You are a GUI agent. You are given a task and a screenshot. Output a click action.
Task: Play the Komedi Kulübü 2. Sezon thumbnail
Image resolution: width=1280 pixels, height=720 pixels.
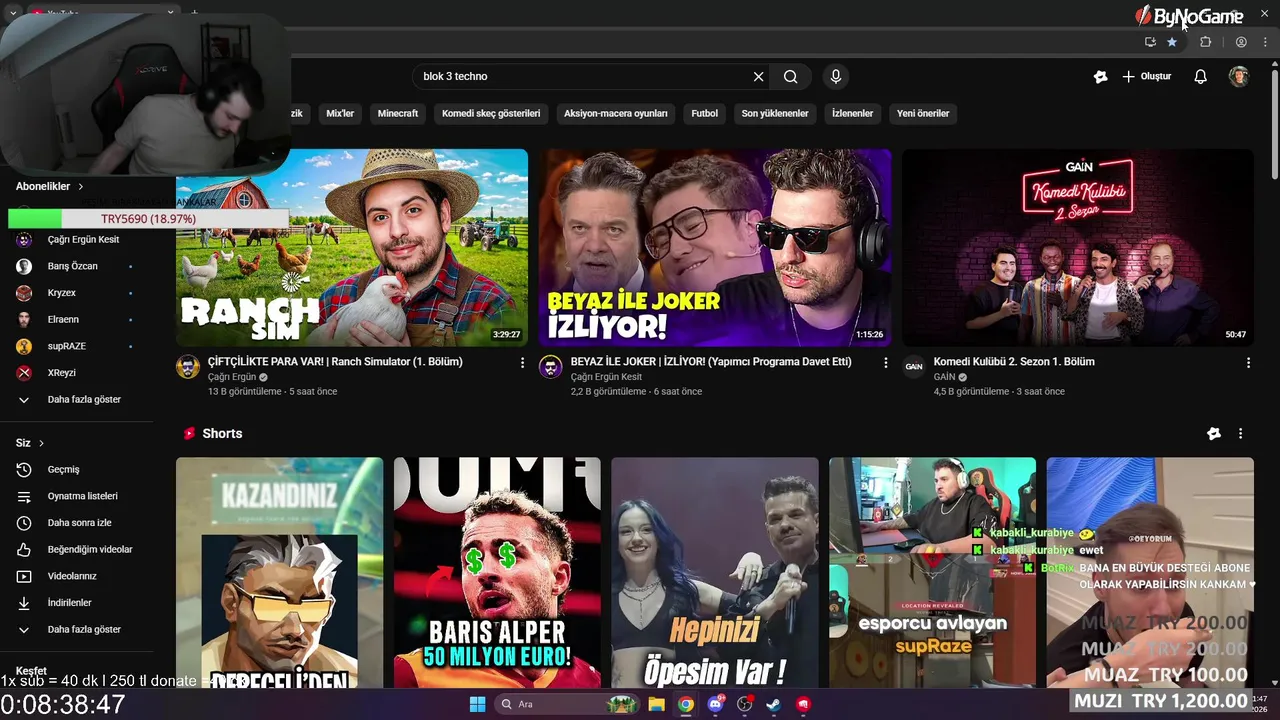[x=1078, y=248]
